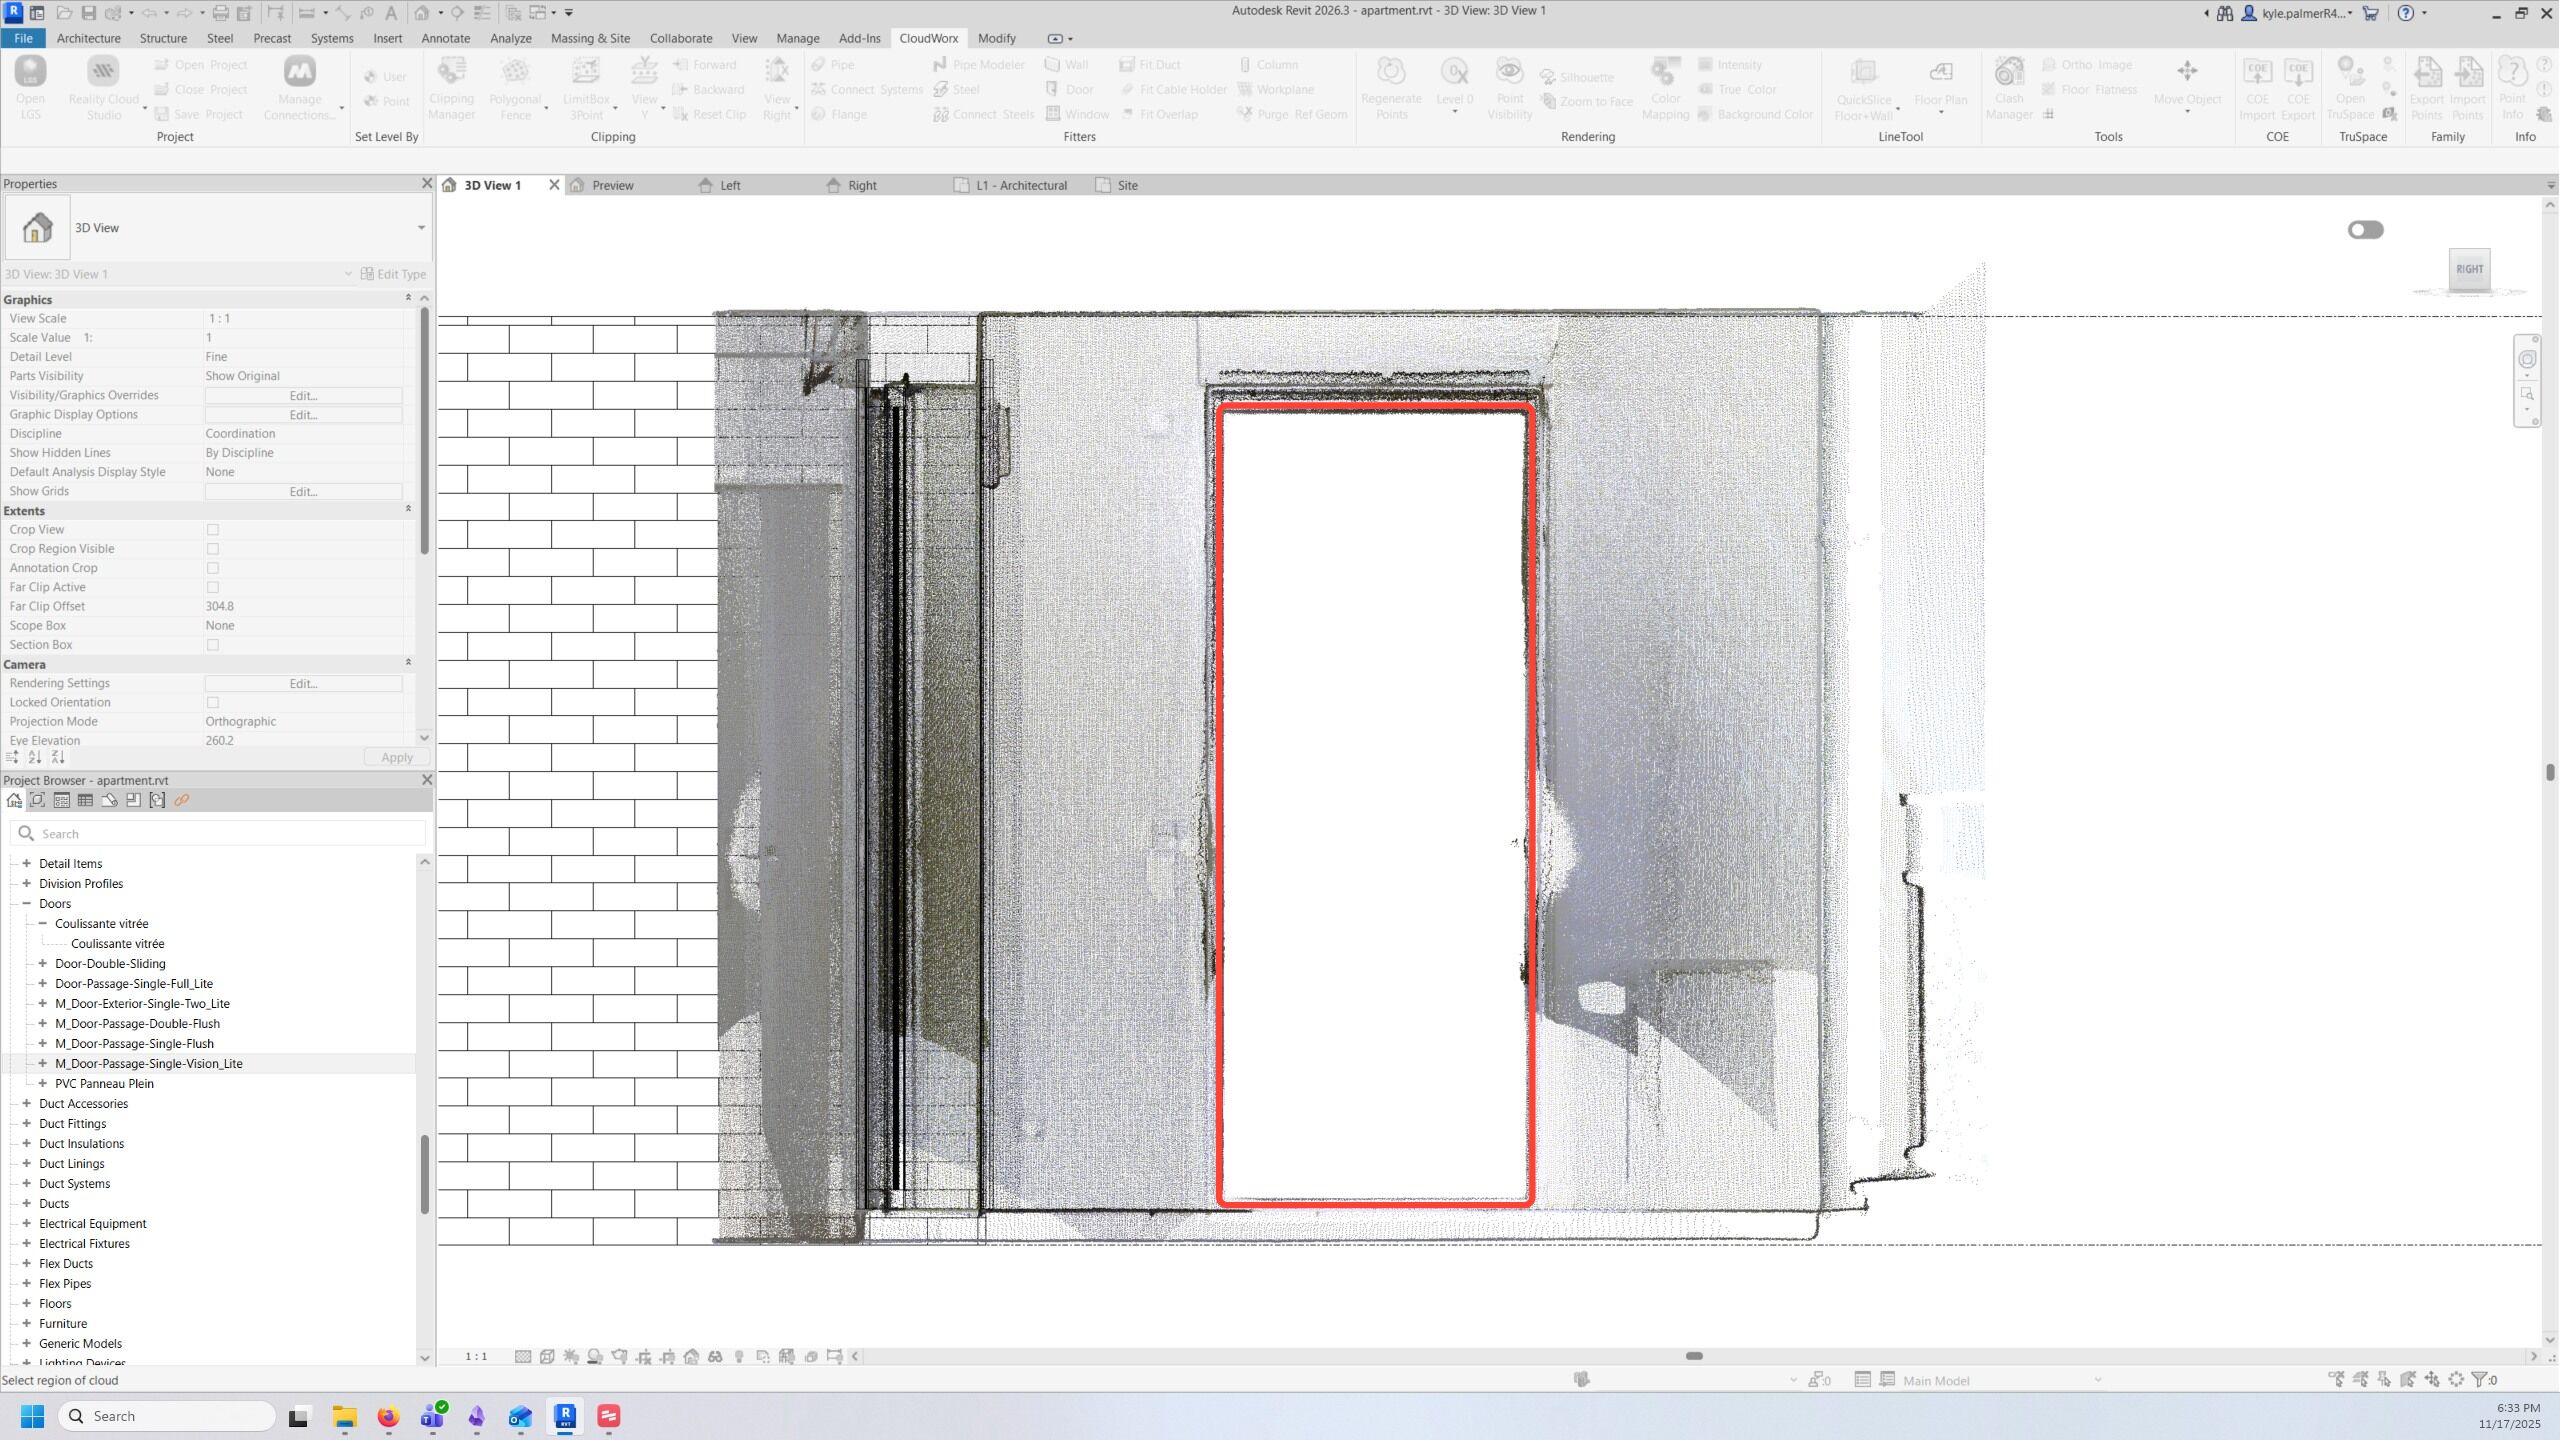Click the Clipping Manager icon
This screenshot has width=2560, height=1440.
pyautogui.click(x=451, y=72)
